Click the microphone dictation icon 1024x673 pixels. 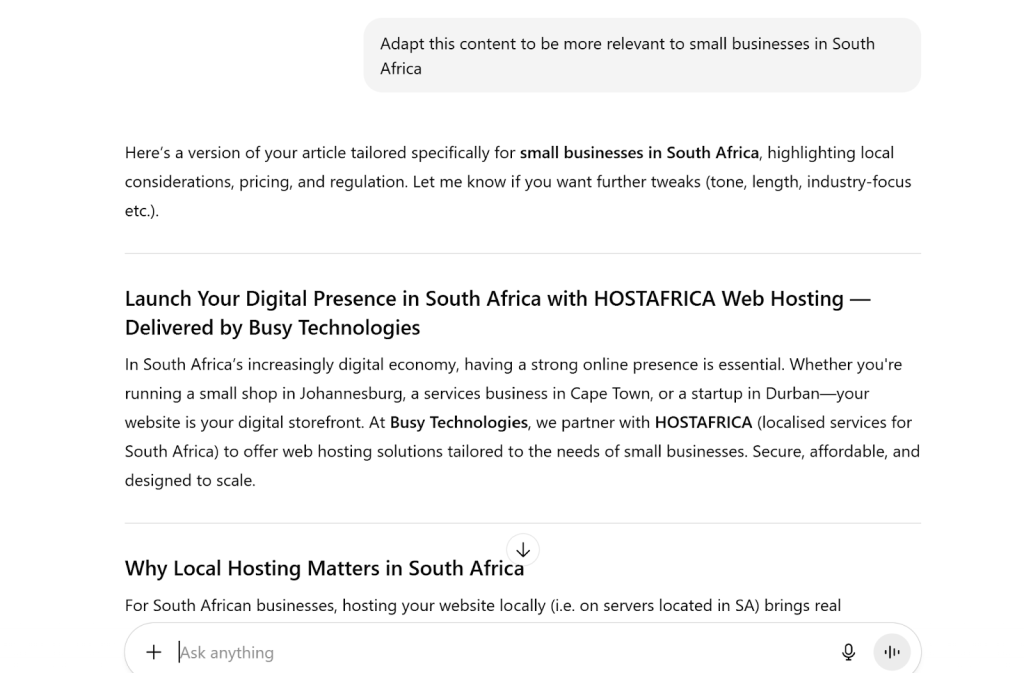pos(848,652)
